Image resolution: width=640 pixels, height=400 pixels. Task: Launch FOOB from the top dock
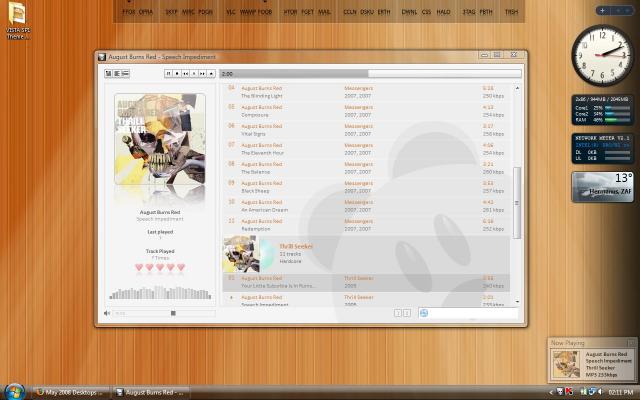pos(265,12)
